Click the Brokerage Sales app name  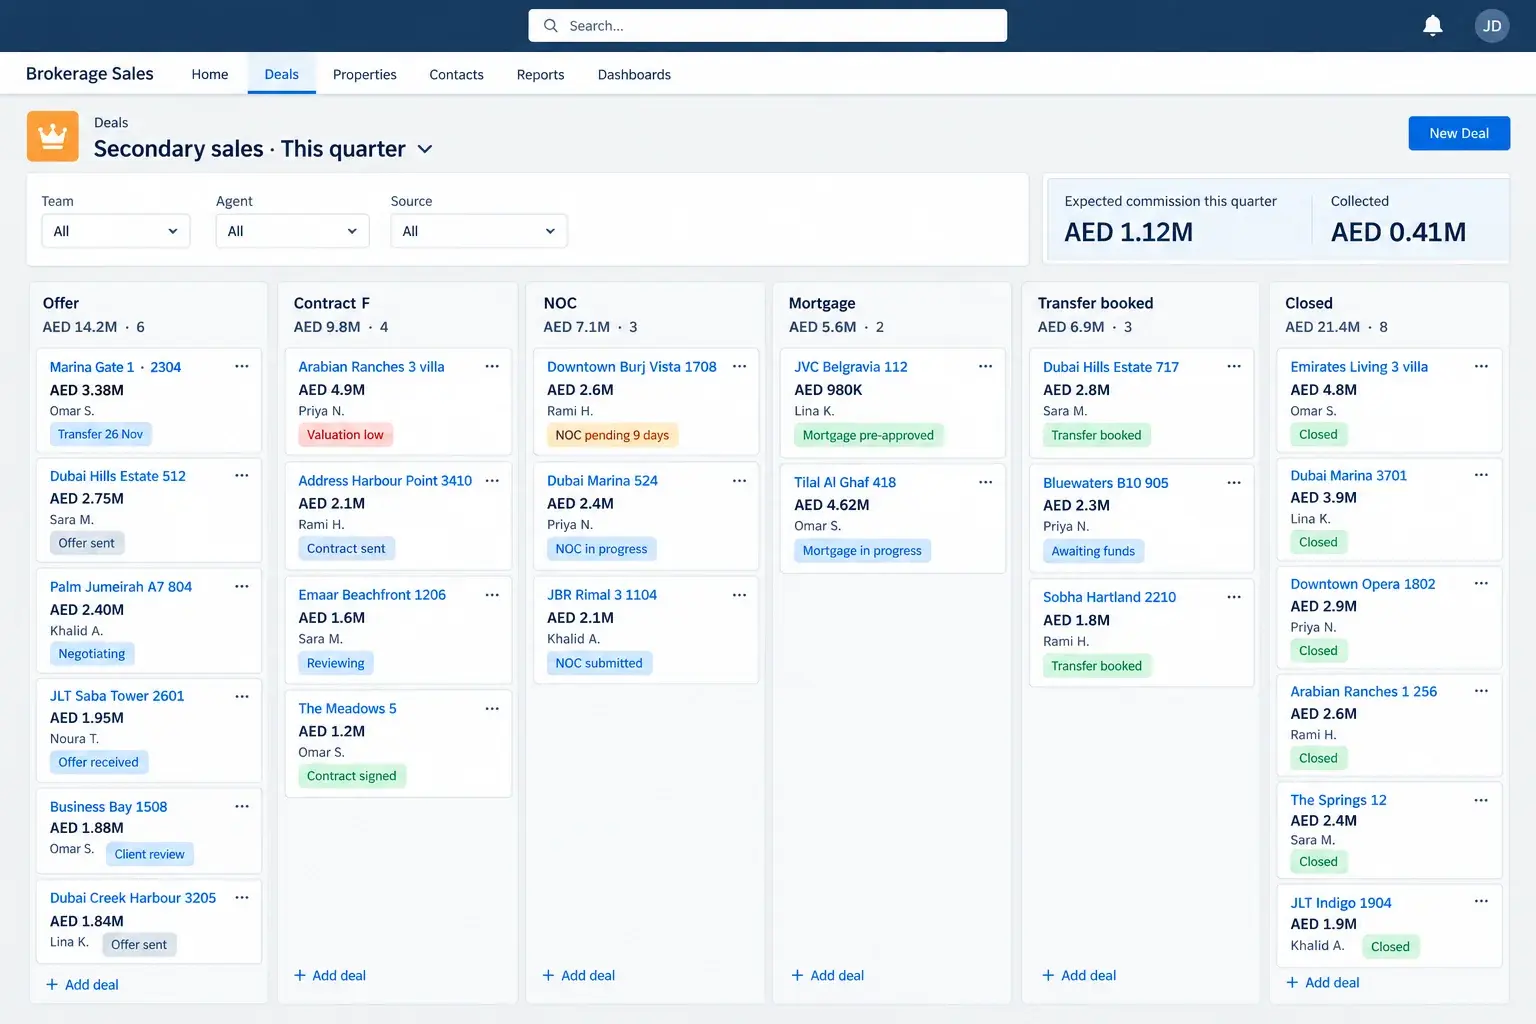click(x=90, y=74)
